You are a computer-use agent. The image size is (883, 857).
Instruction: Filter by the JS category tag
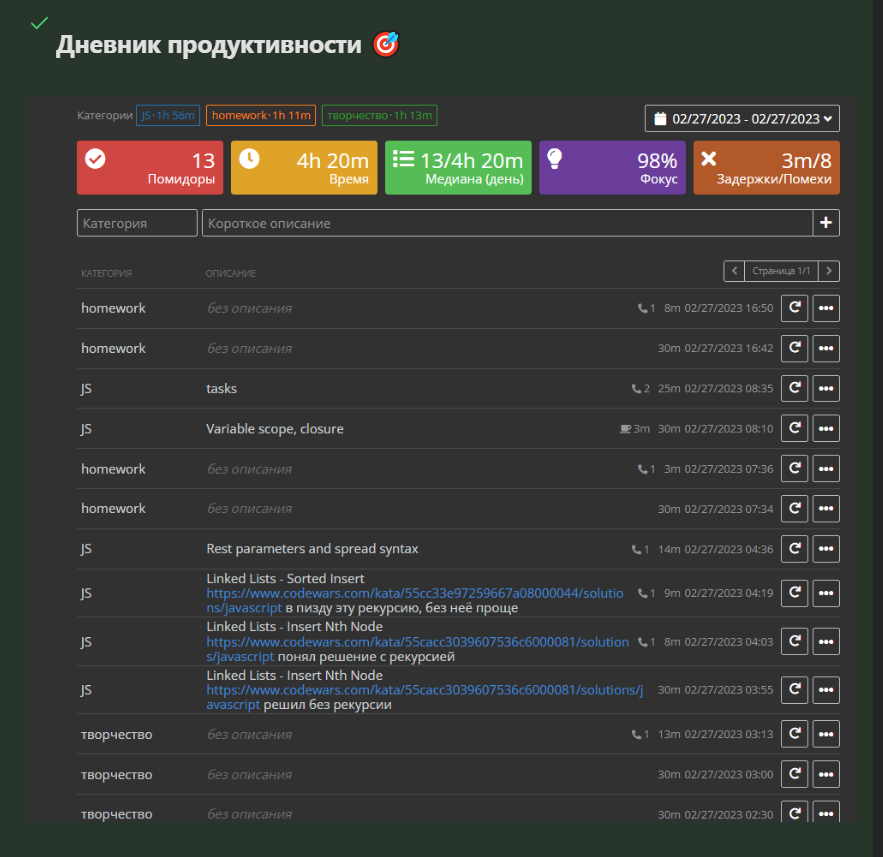(168, 115)
